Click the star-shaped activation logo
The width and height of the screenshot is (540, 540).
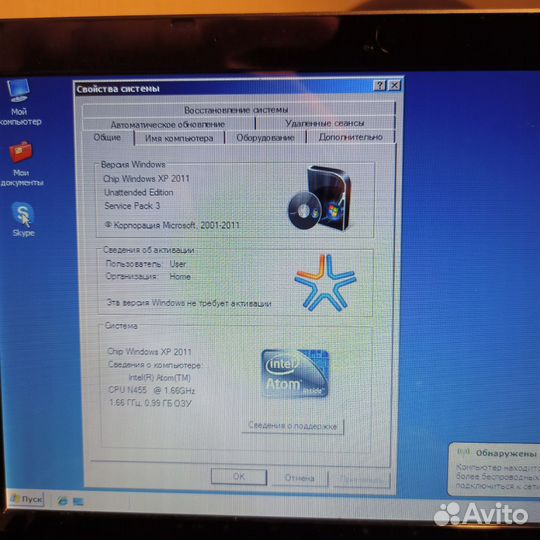(x=325, y=283)
